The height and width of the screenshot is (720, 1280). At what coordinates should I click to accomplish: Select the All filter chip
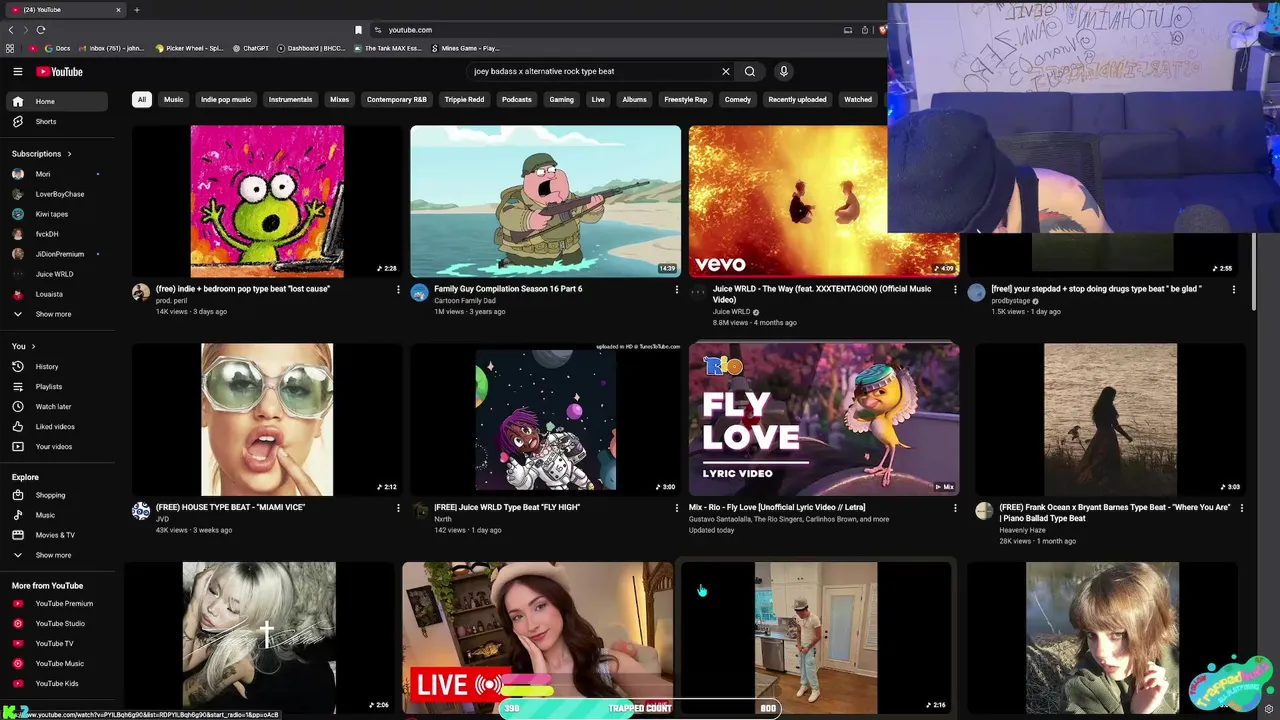[x=142, y=99]
